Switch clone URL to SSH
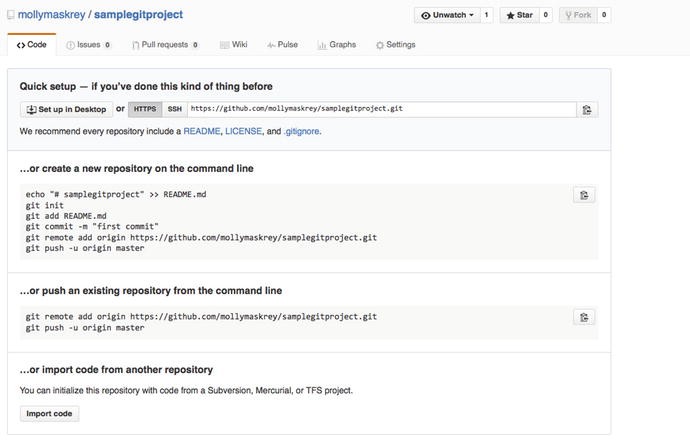The width and height of the screenshot is (690, 440). pos(174,109)
